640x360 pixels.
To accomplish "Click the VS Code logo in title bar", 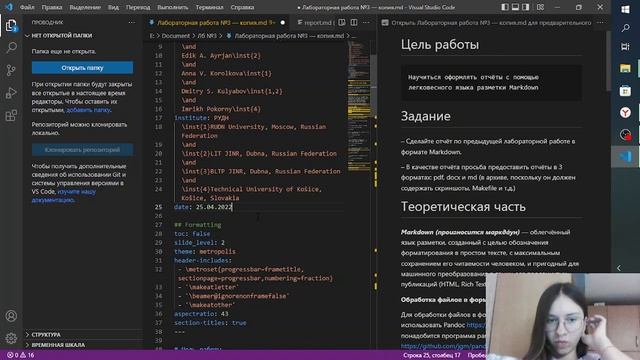I will click(x=9, y=7).
